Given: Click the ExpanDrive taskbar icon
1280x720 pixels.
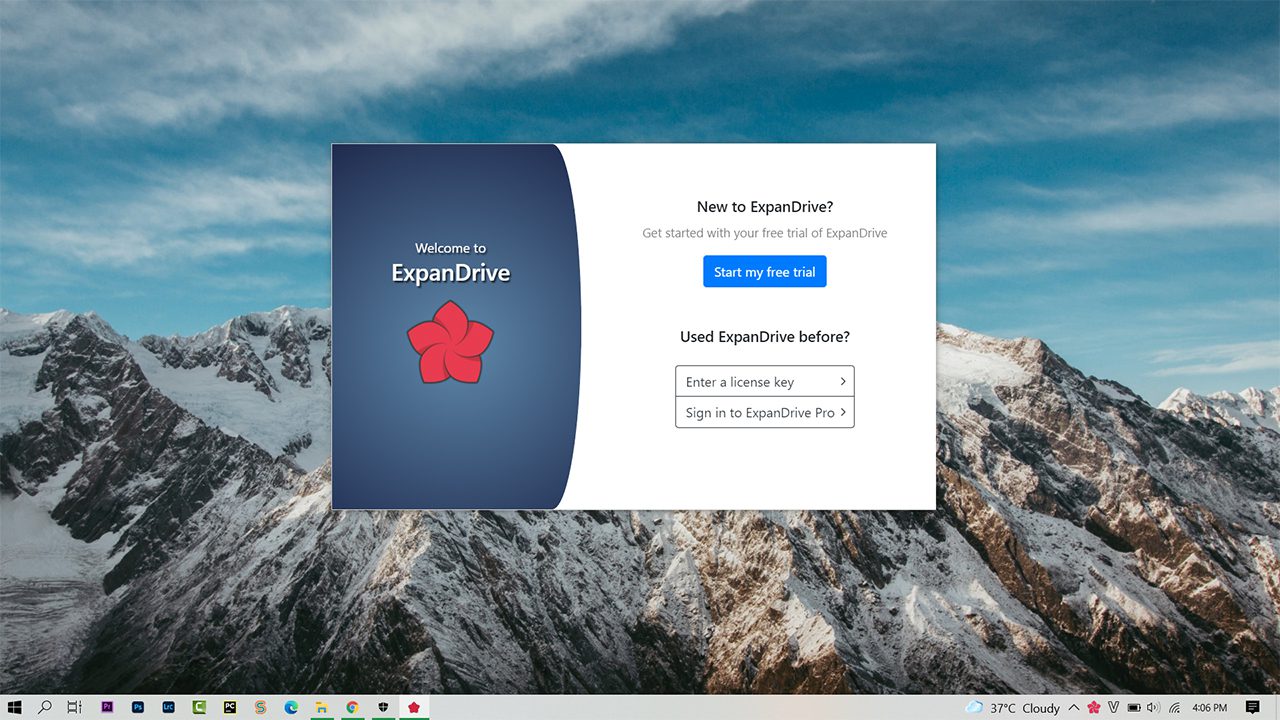Looking at the screenshot, I should tap(413, 707).
